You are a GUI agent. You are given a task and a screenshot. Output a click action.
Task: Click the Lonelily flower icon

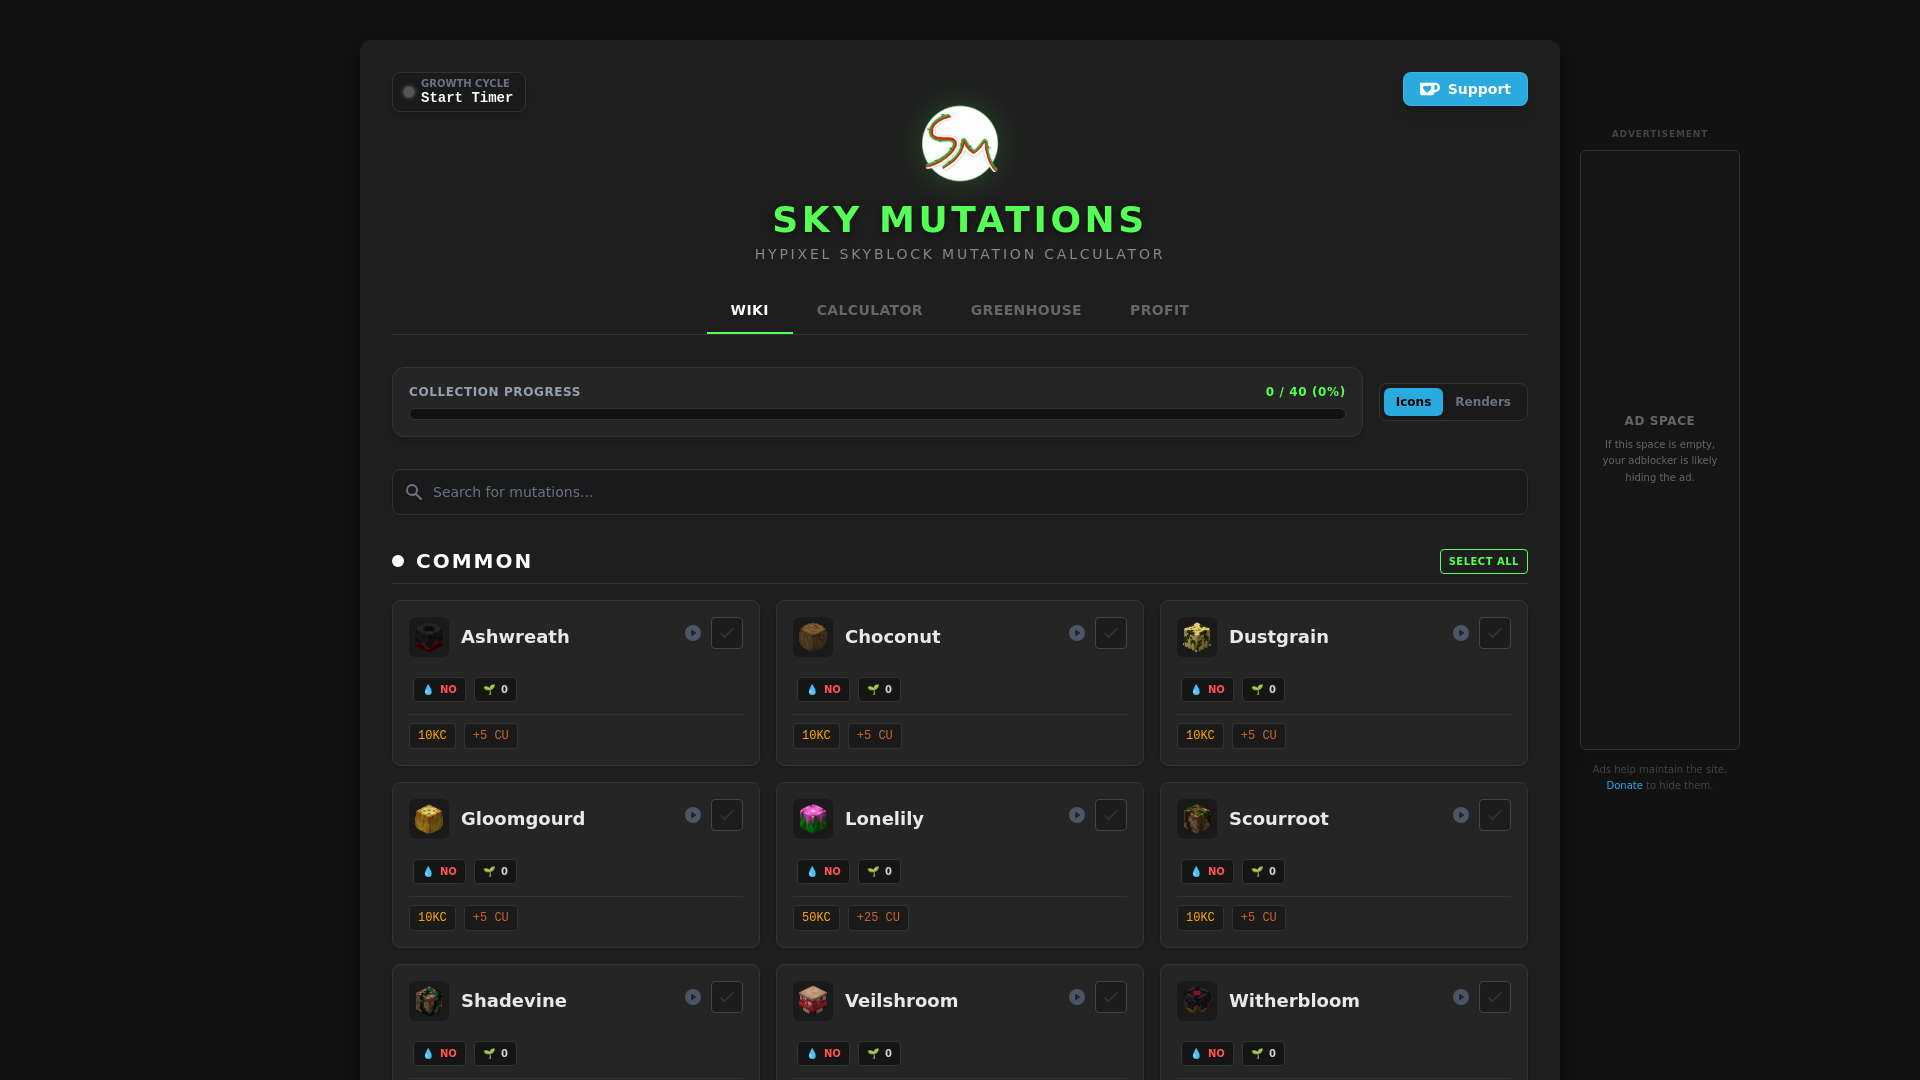tap(813, 819)
